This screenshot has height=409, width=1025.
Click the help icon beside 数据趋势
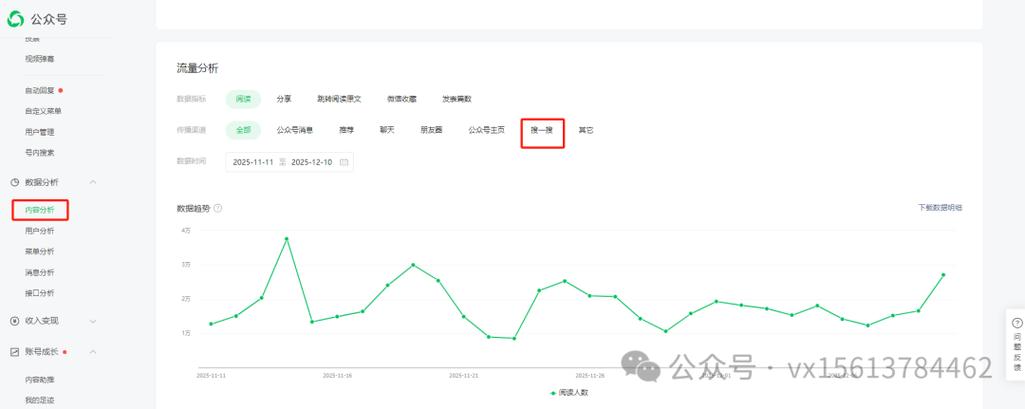218,208
